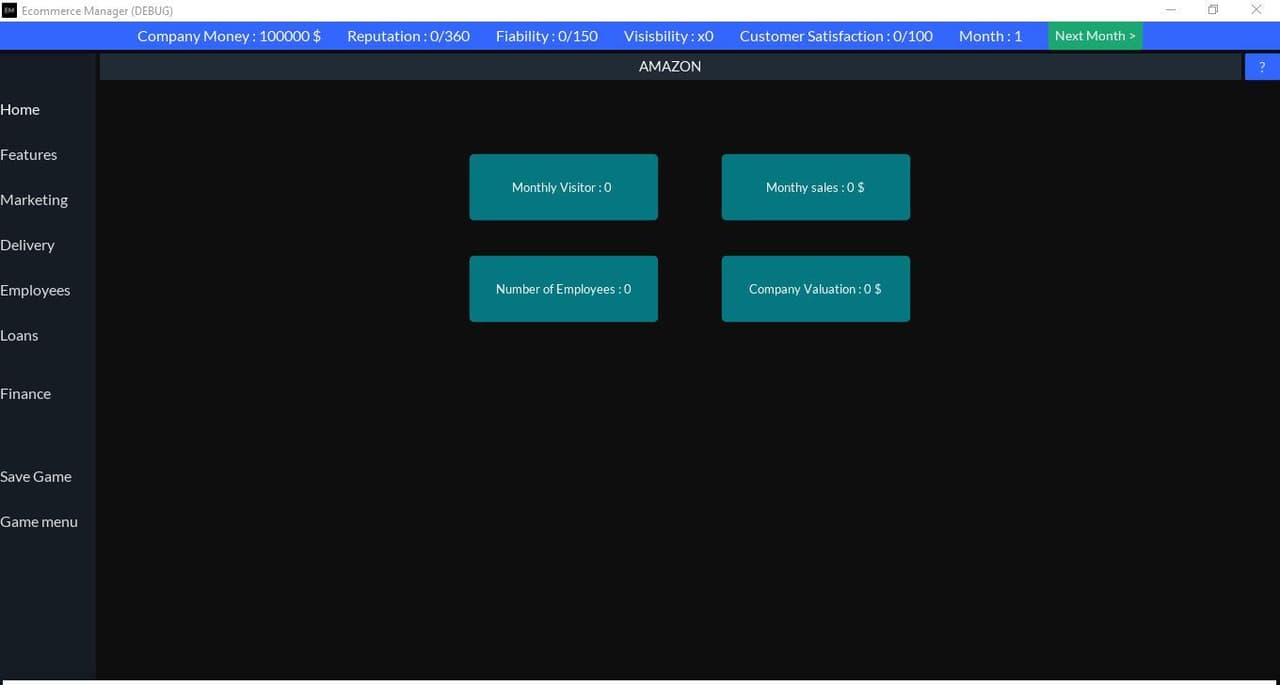Open the Marketing section
Image resolution: width=1280 pixels, height=685 pixels.
click(x=34, y=199)
